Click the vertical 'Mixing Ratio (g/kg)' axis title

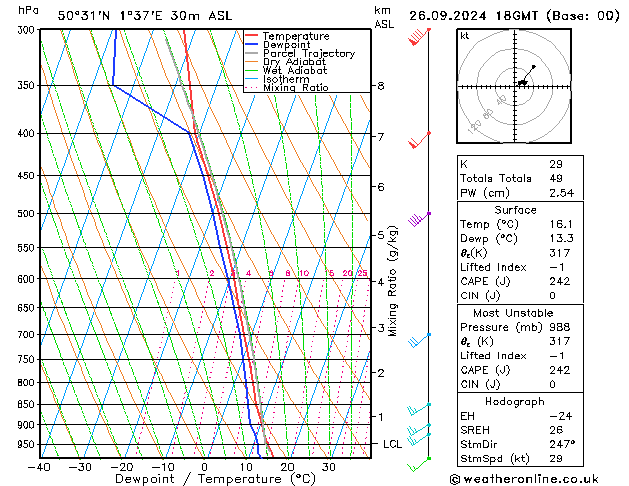(392, 281)
